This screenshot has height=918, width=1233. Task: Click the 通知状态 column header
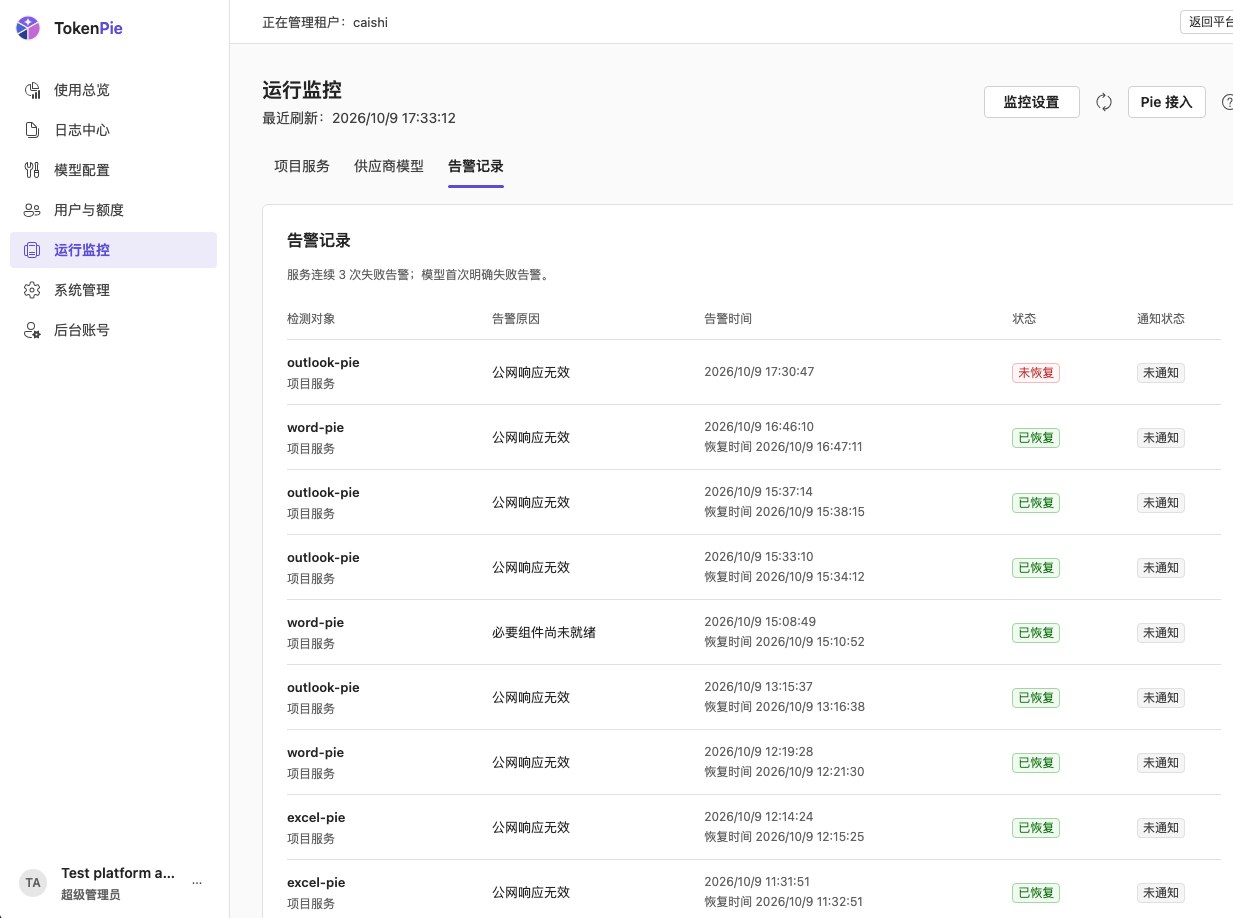[x=1161, y=319]
